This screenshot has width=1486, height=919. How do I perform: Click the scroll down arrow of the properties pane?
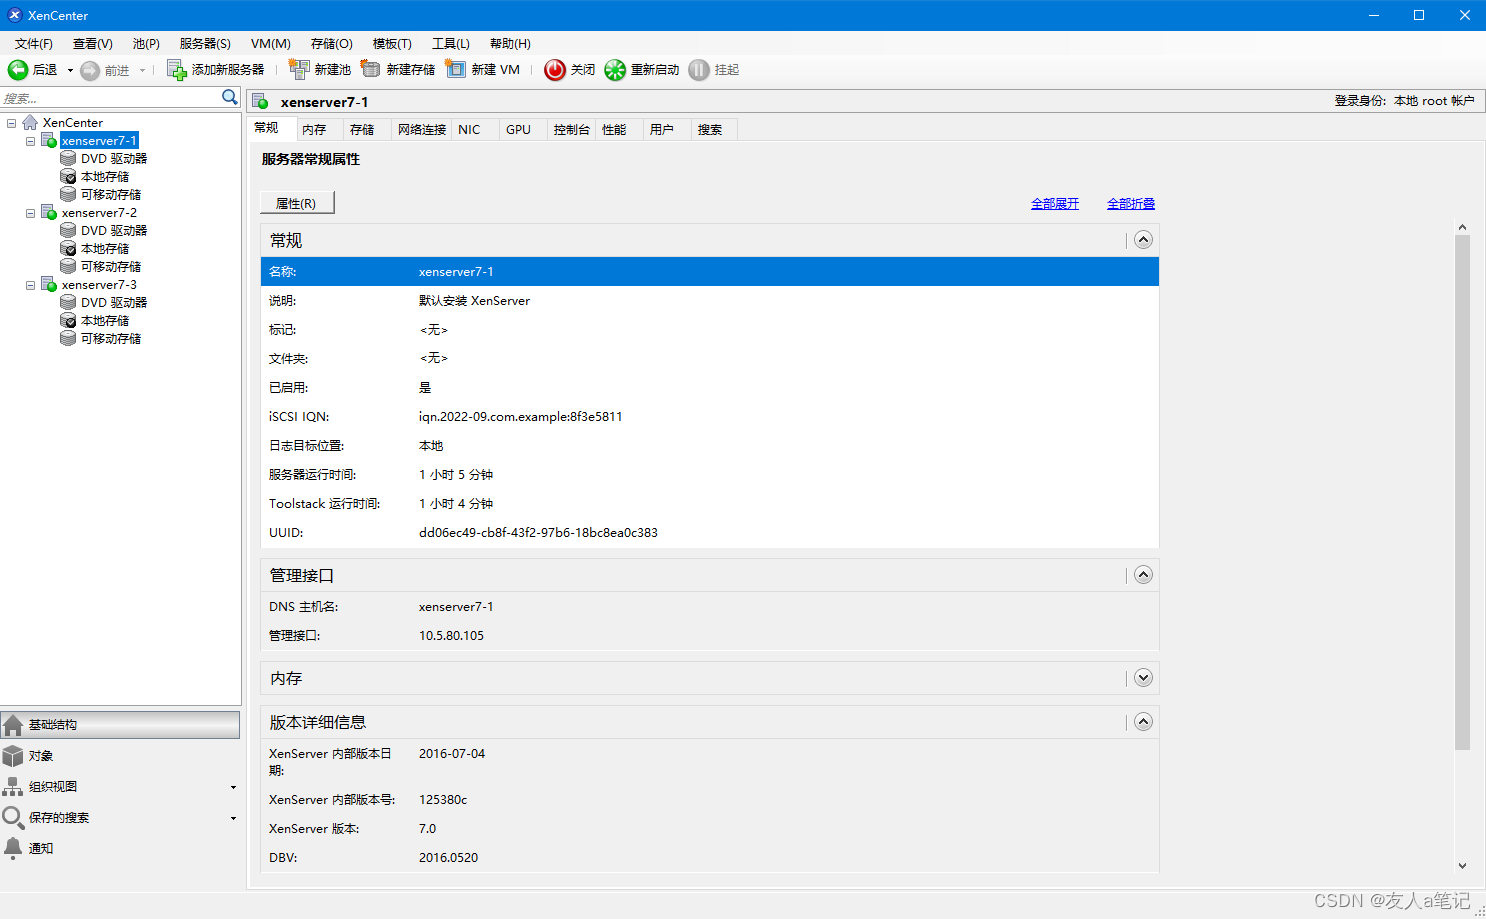tap(1462, 866)
